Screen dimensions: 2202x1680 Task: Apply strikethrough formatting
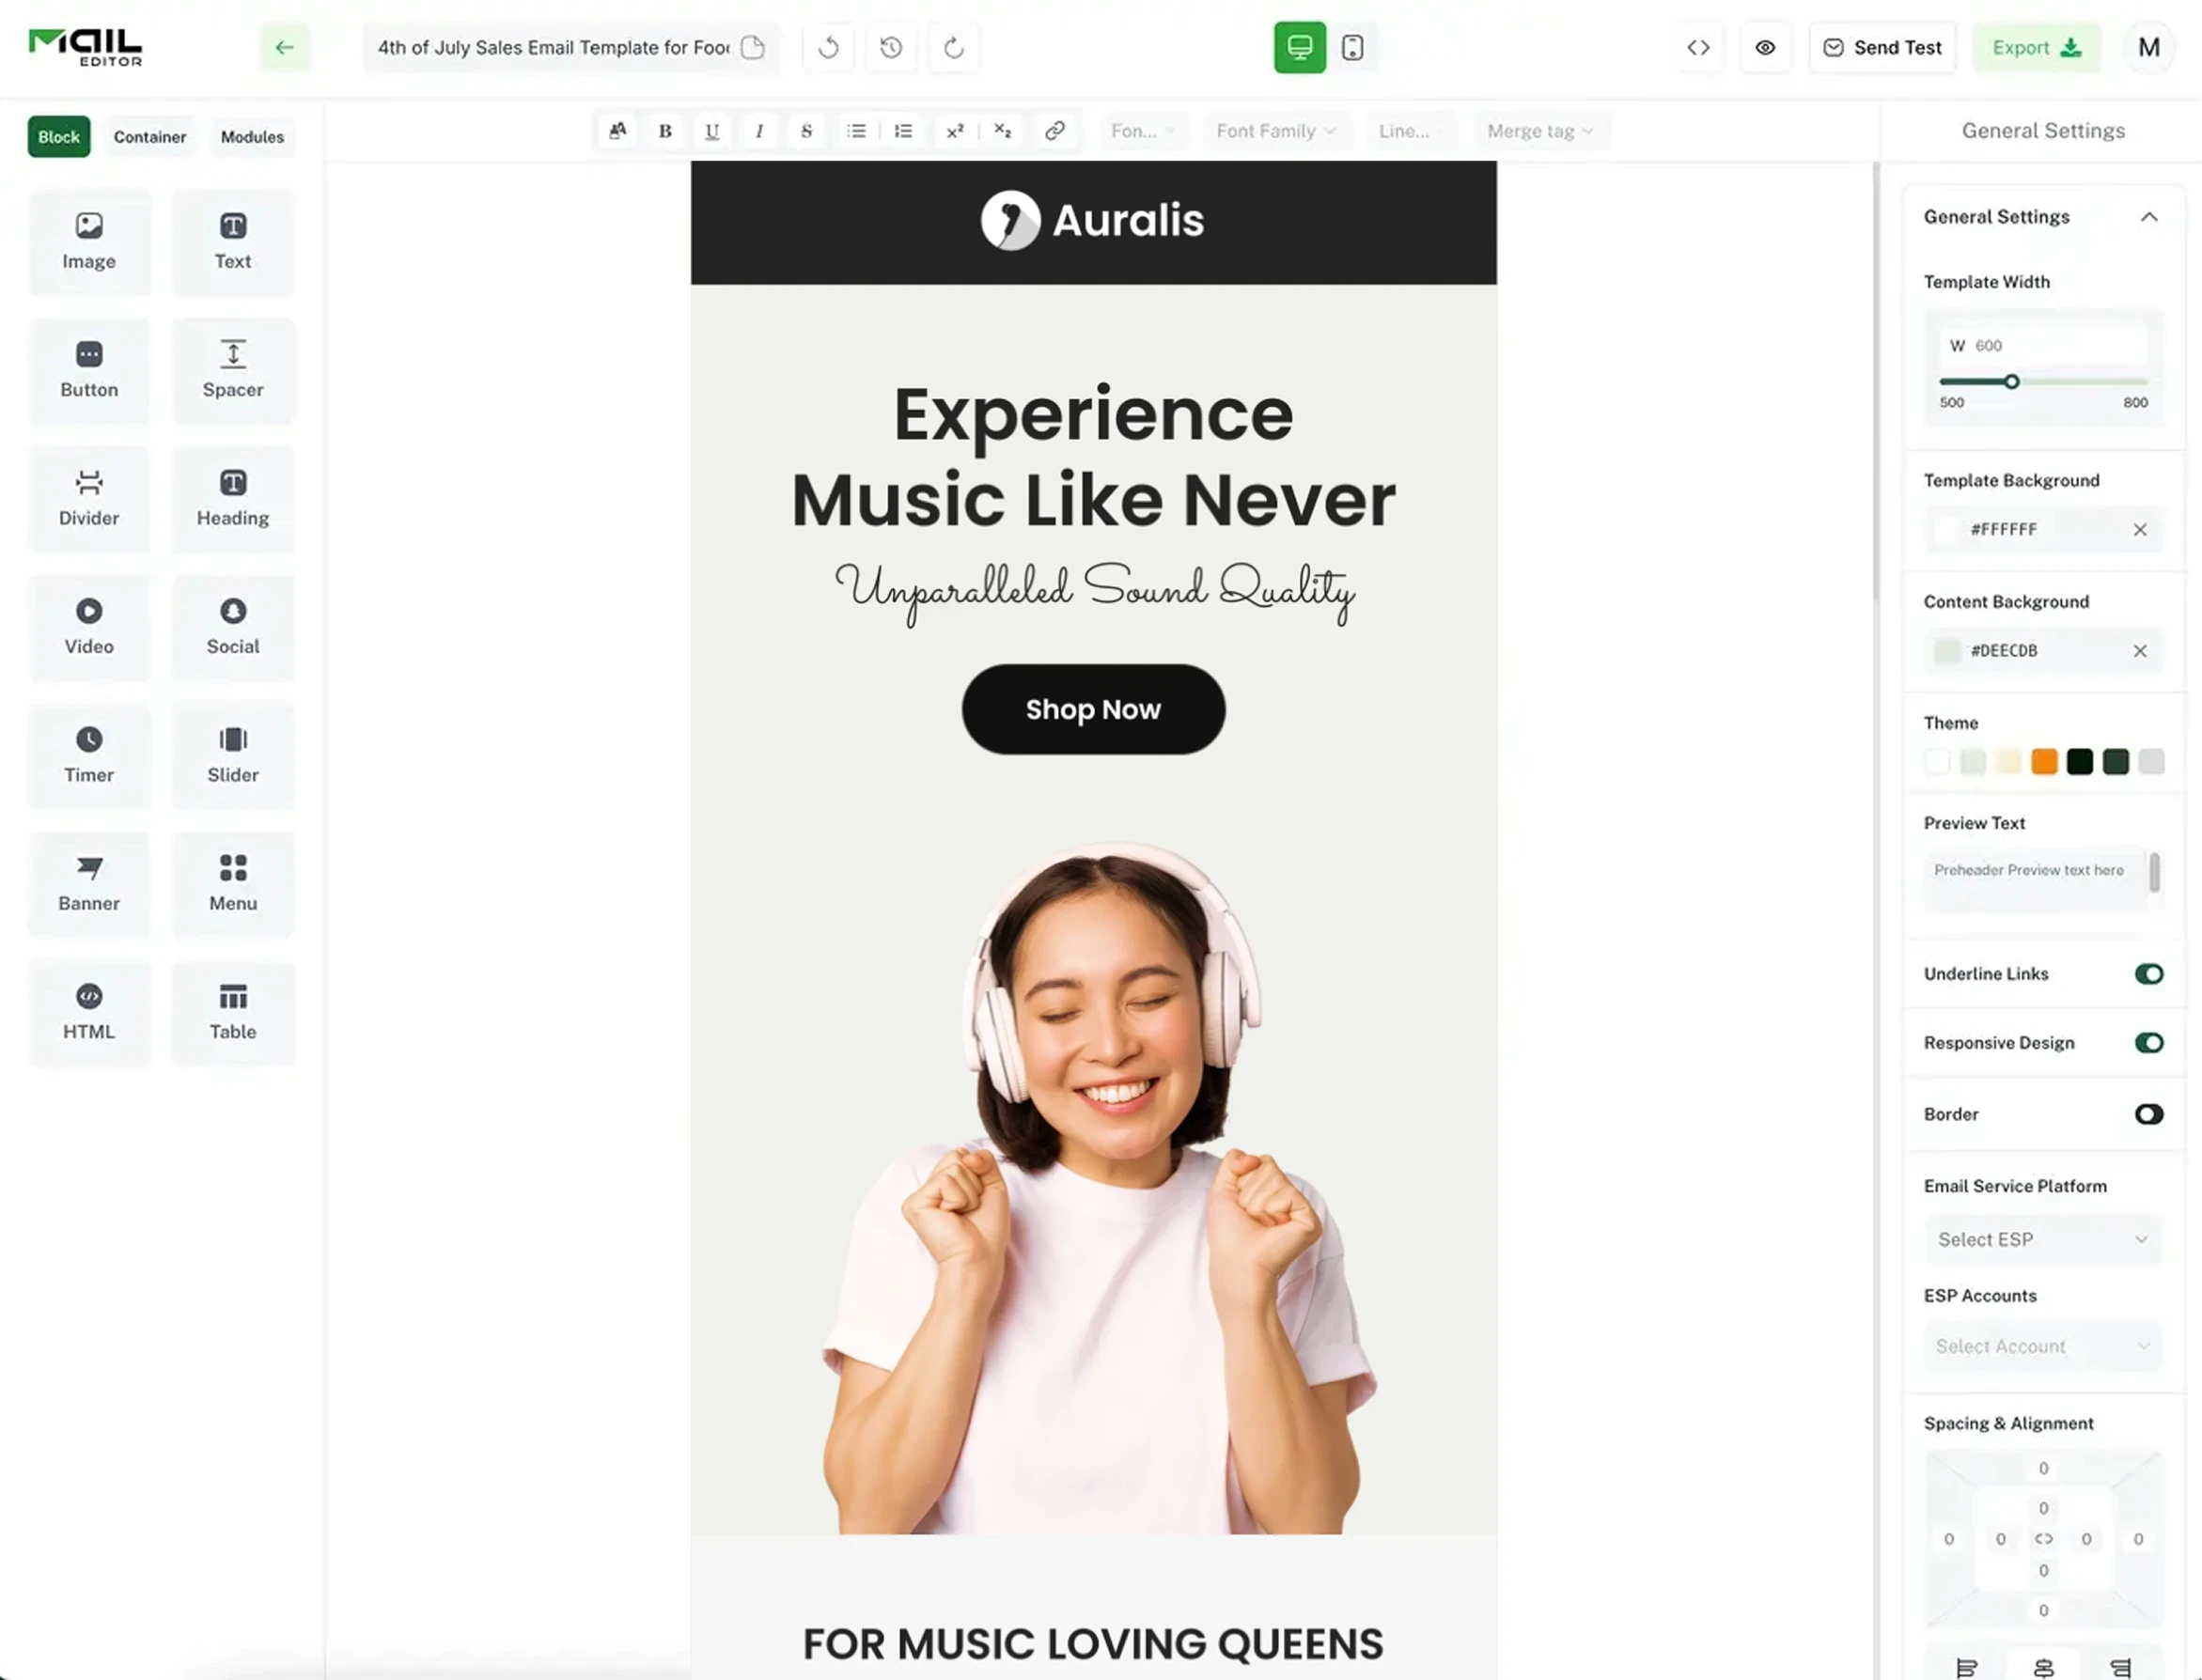click(806, 131)
